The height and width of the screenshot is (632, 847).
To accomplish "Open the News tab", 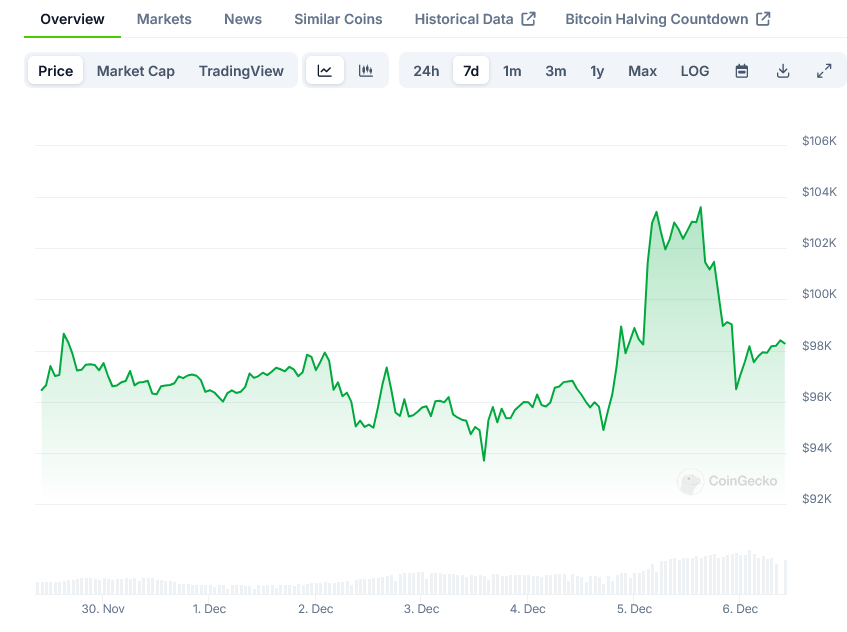I will click(243, 19).
